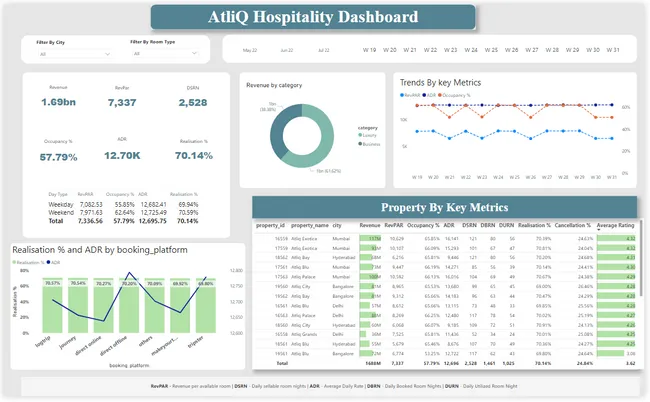This screenshot has width=650, height=402.
Task: Click the RevPAR legend dot in Trends chart
Action: click(x=402, y=95)
